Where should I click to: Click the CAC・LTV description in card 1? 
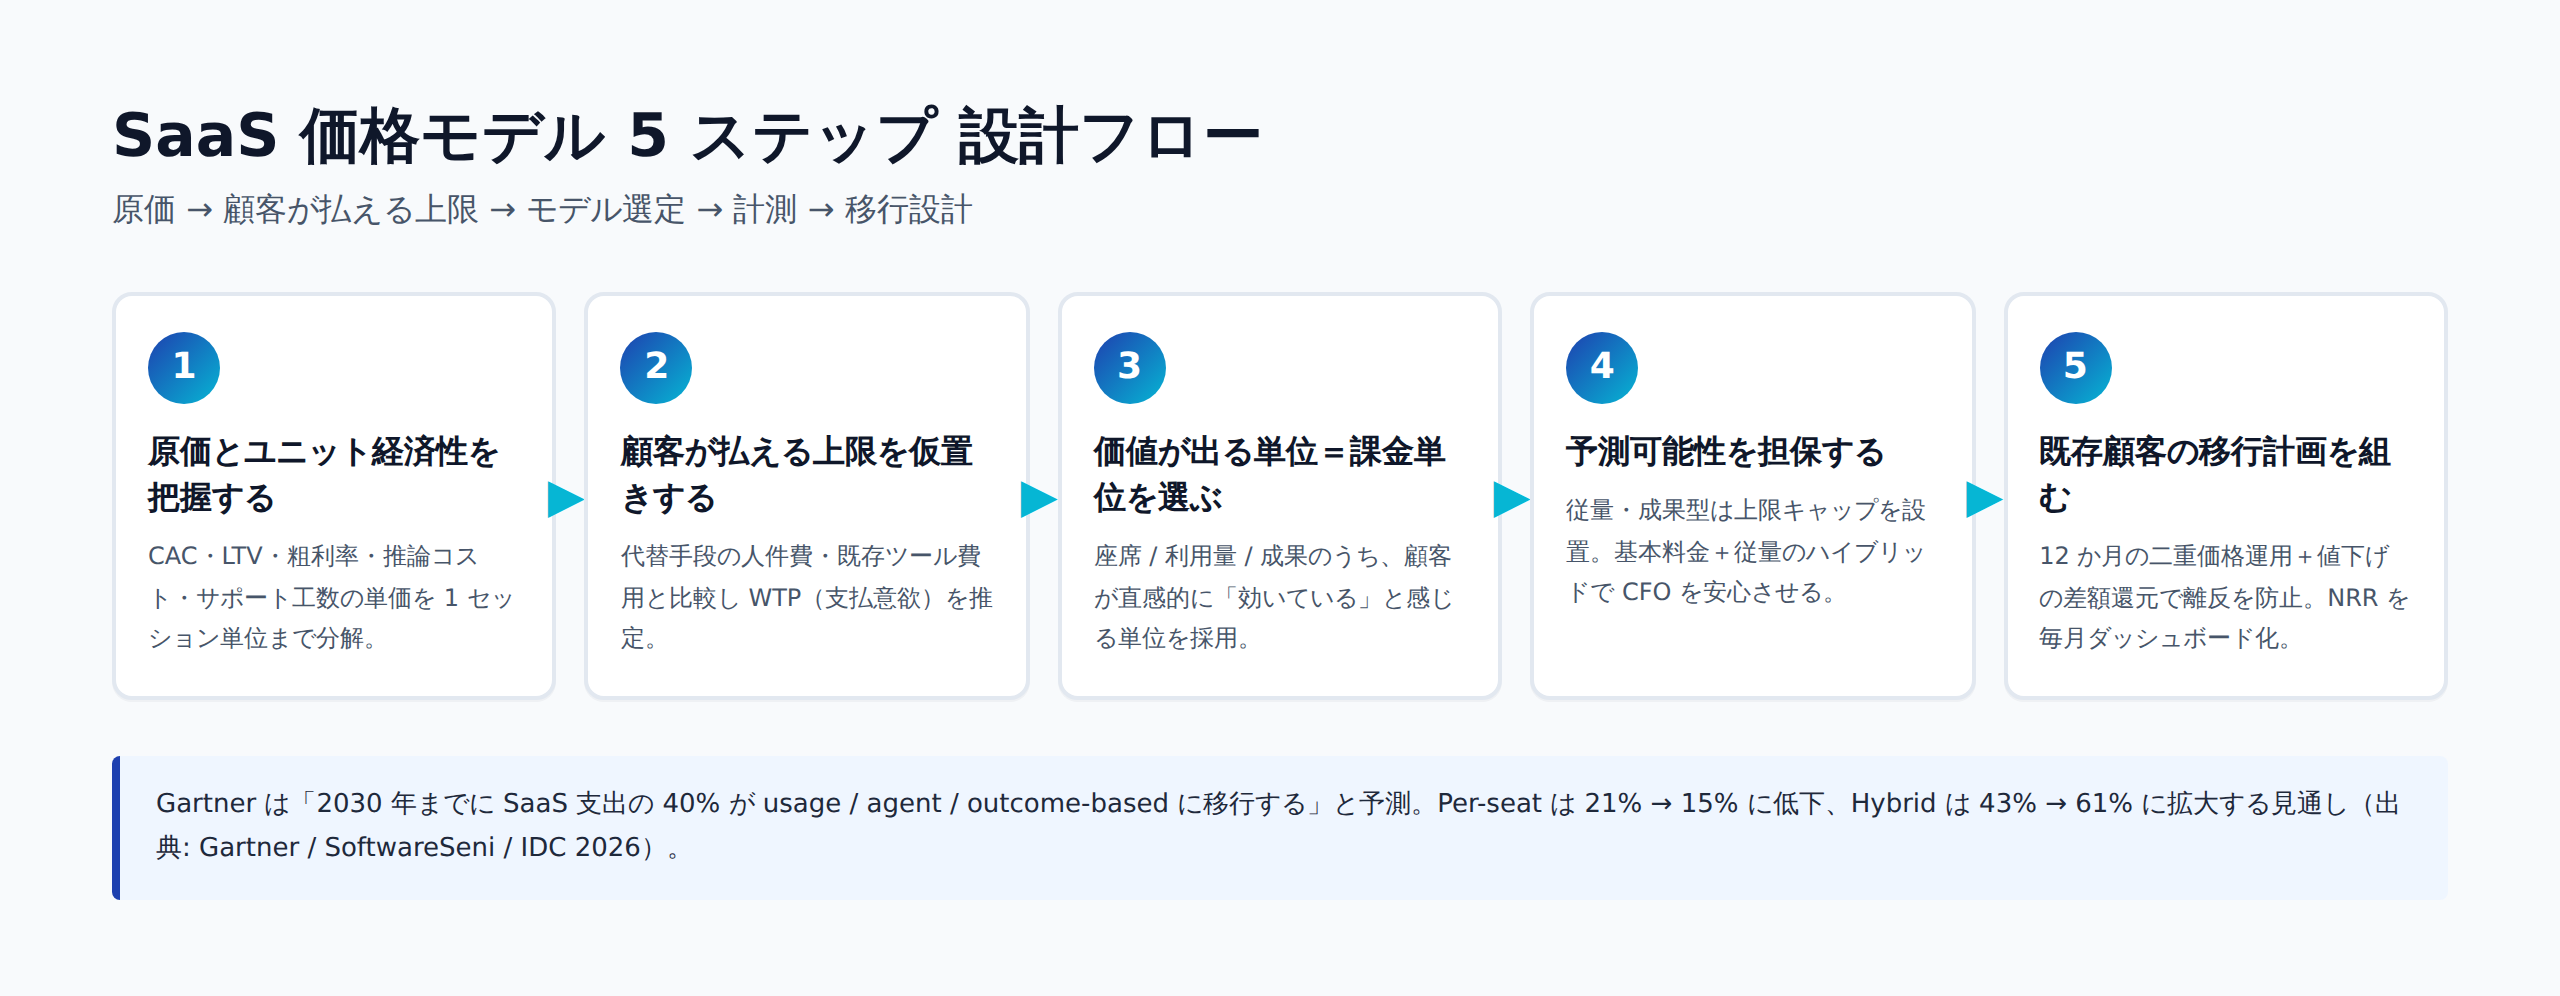click(331, 597)
